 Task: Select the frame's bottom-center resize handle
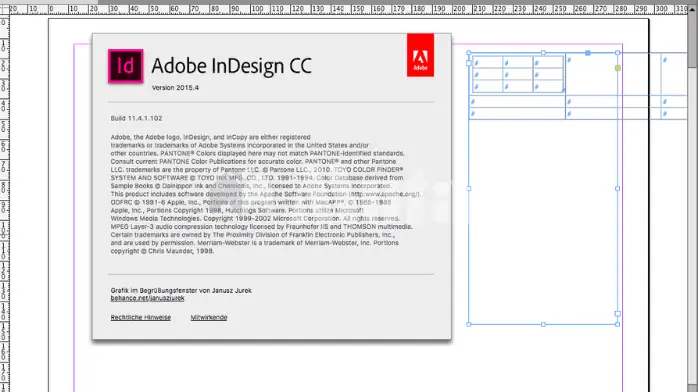click(543, 324)
